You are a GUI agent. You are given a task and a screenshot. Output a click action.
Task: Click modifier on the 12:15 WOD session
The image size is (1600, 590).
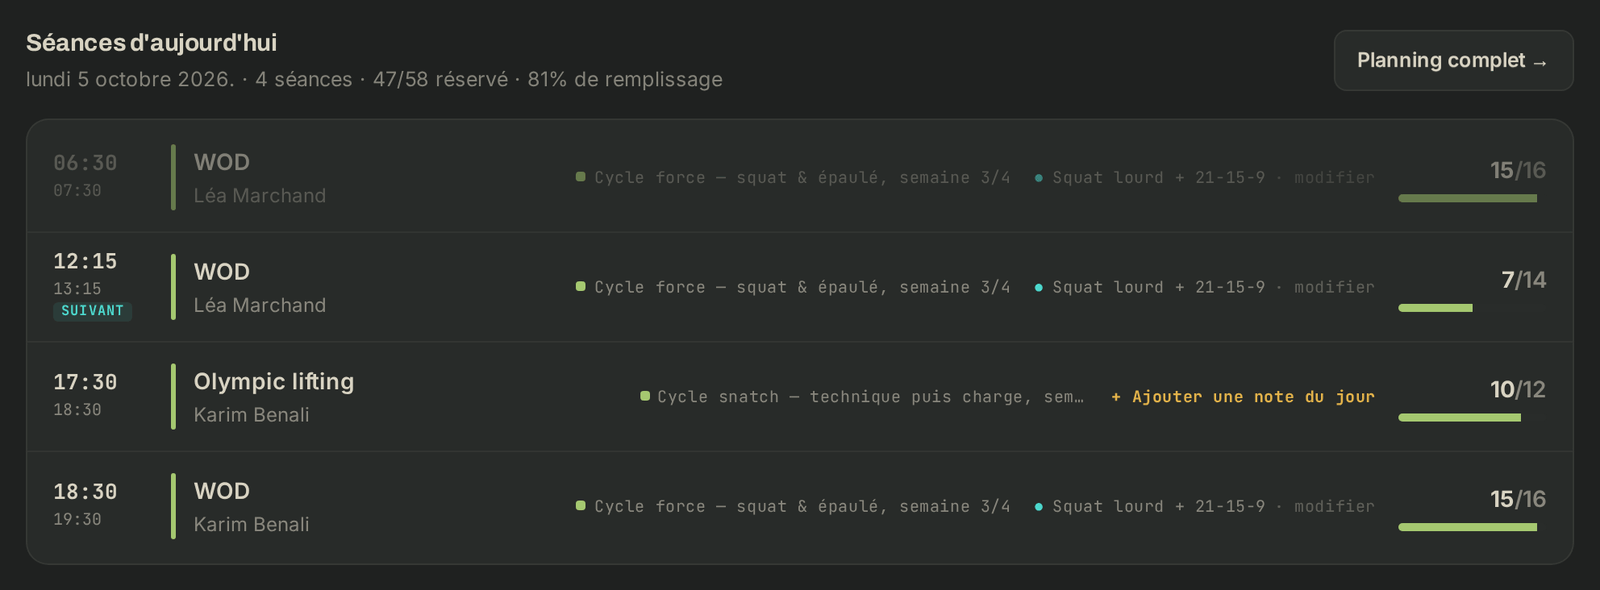click(1334, 287)
